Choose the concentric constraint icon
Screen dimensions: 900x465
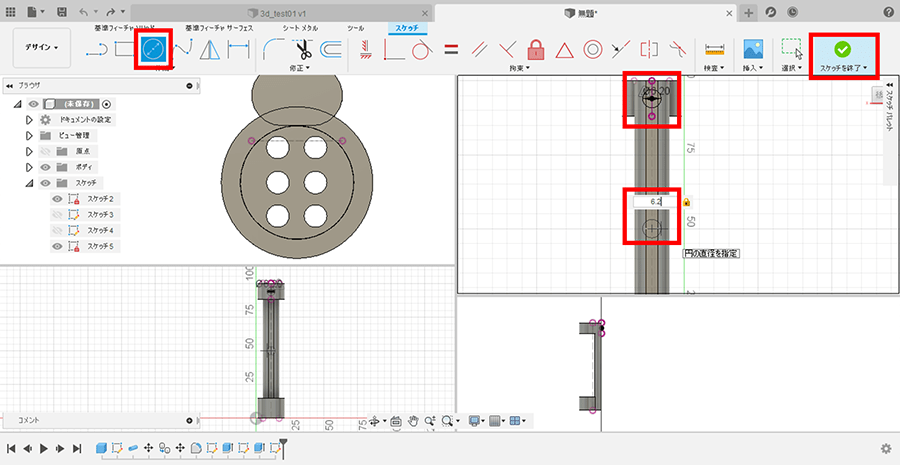click(592, 49)
